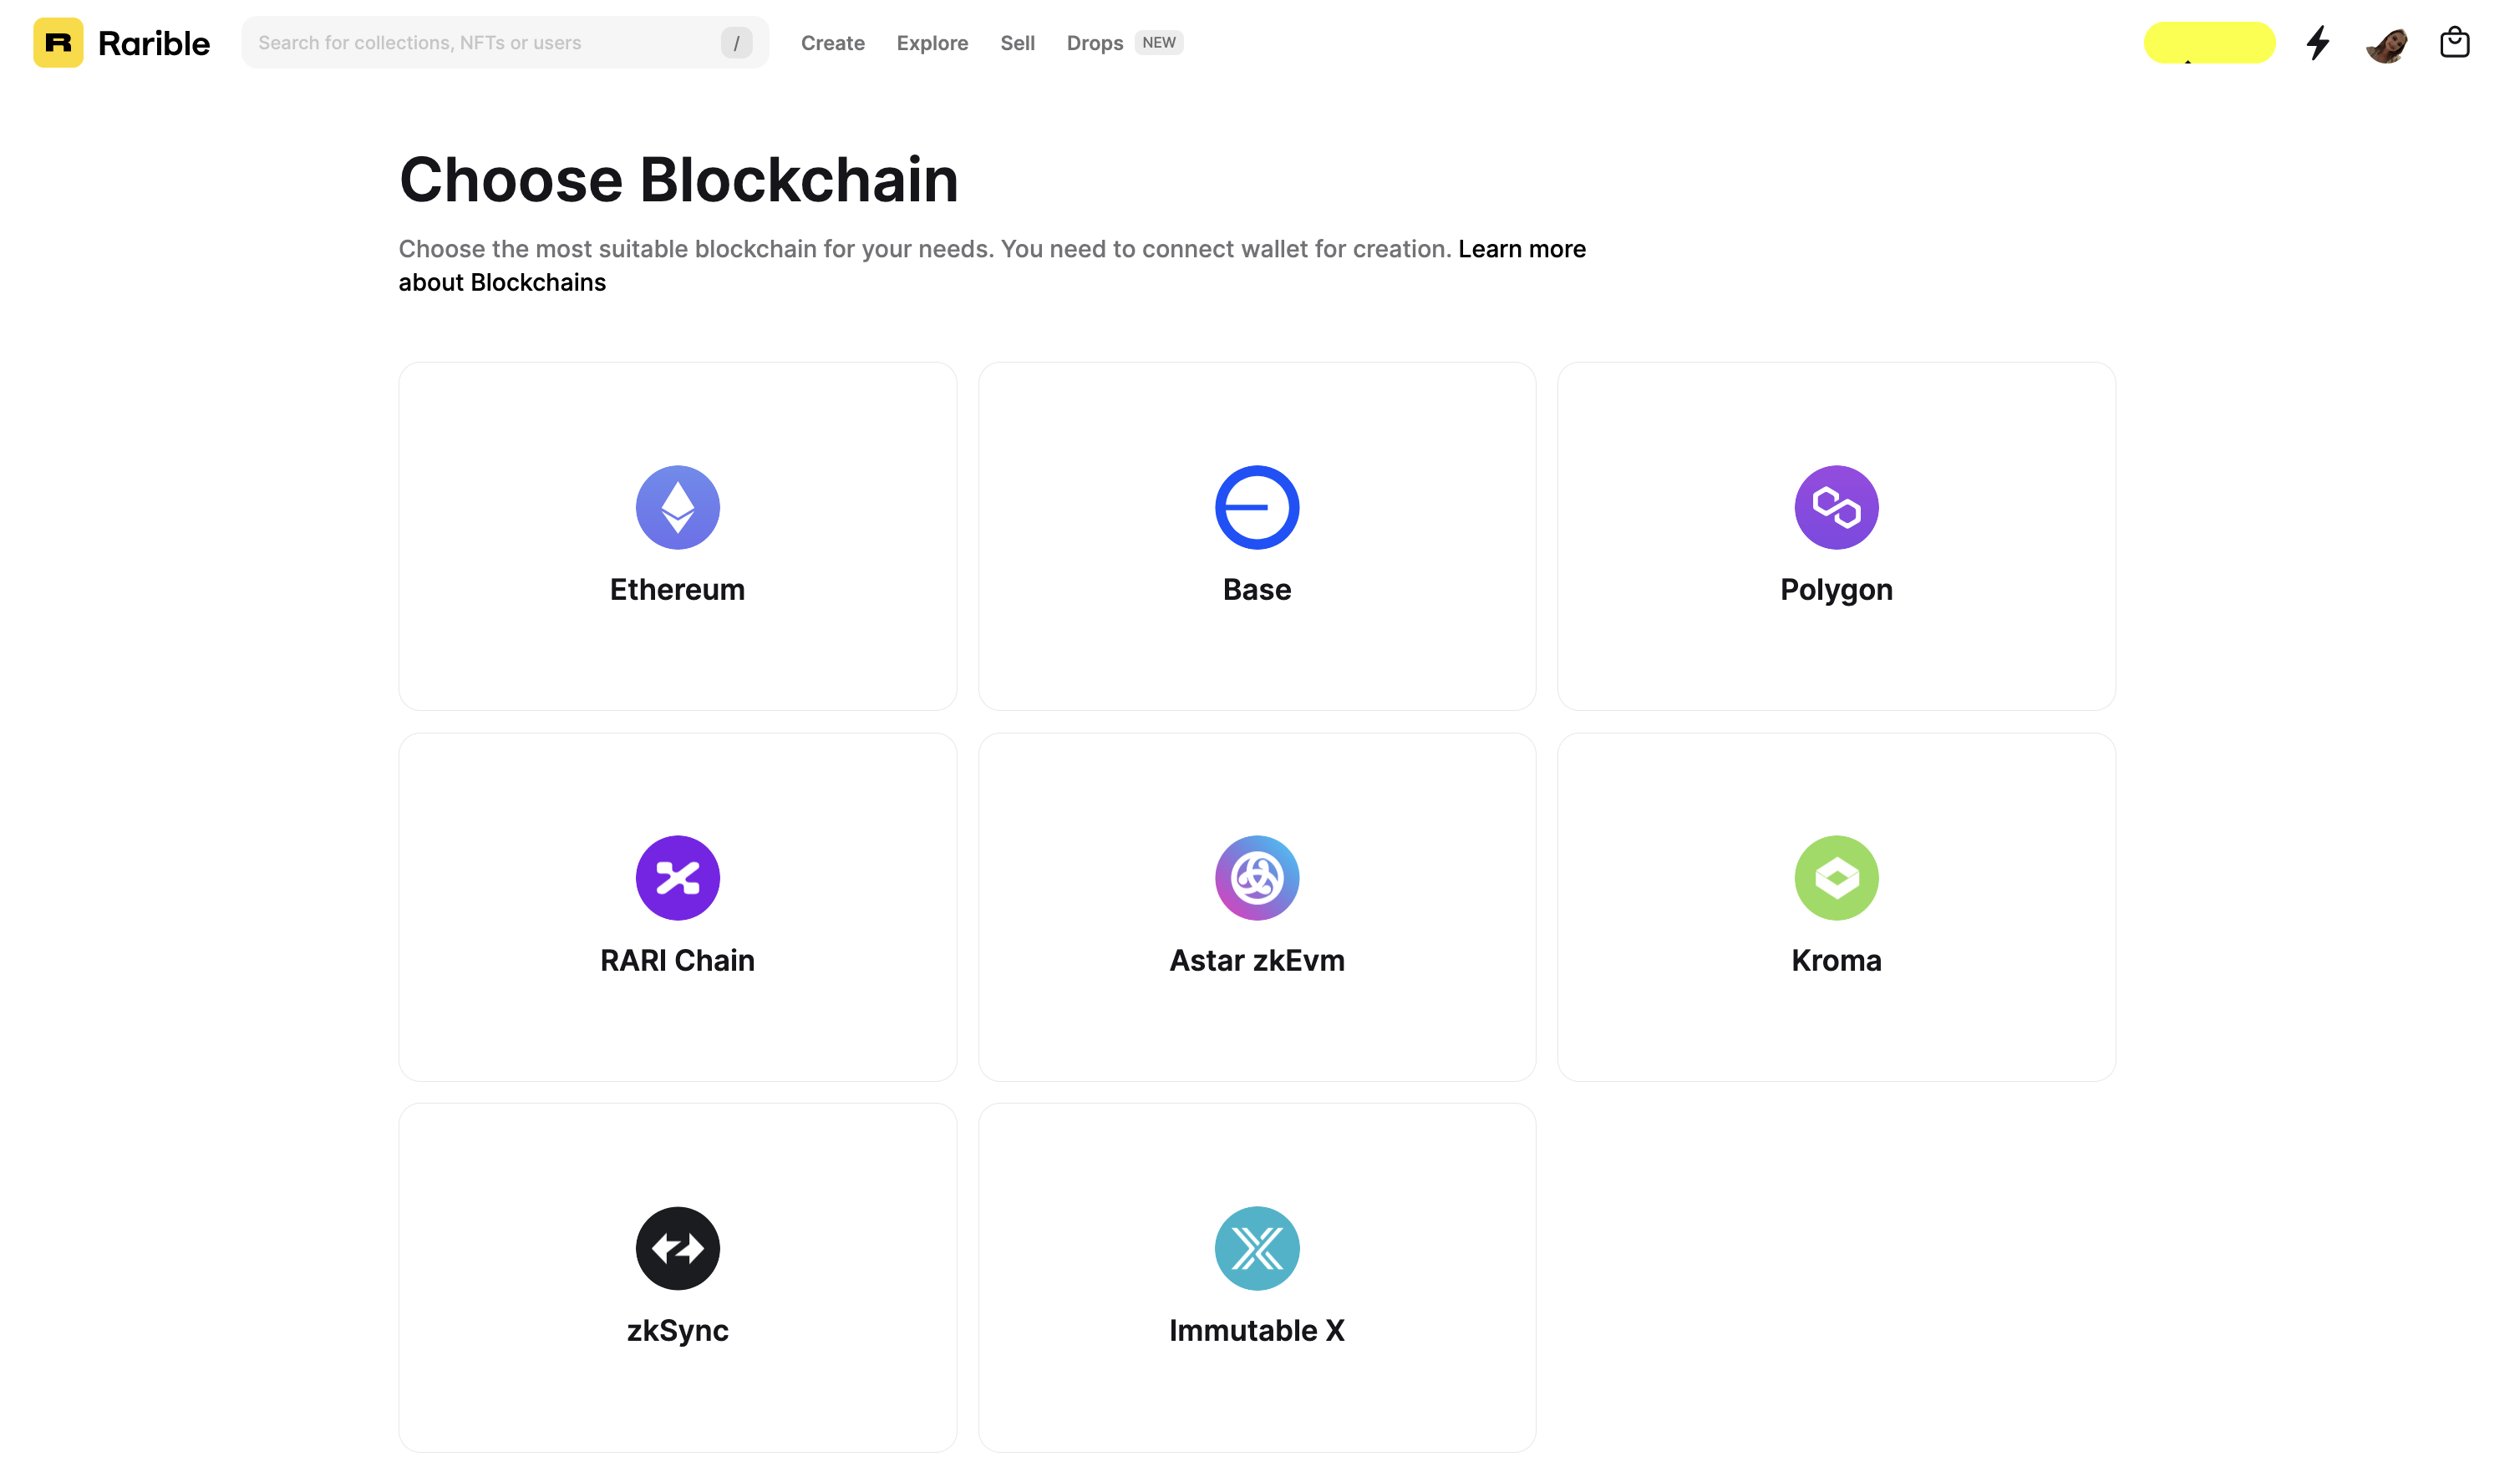Viewport: 2520px width, 1477px height.
Task: Open the Create menu item
Action: tap(832, 43)
